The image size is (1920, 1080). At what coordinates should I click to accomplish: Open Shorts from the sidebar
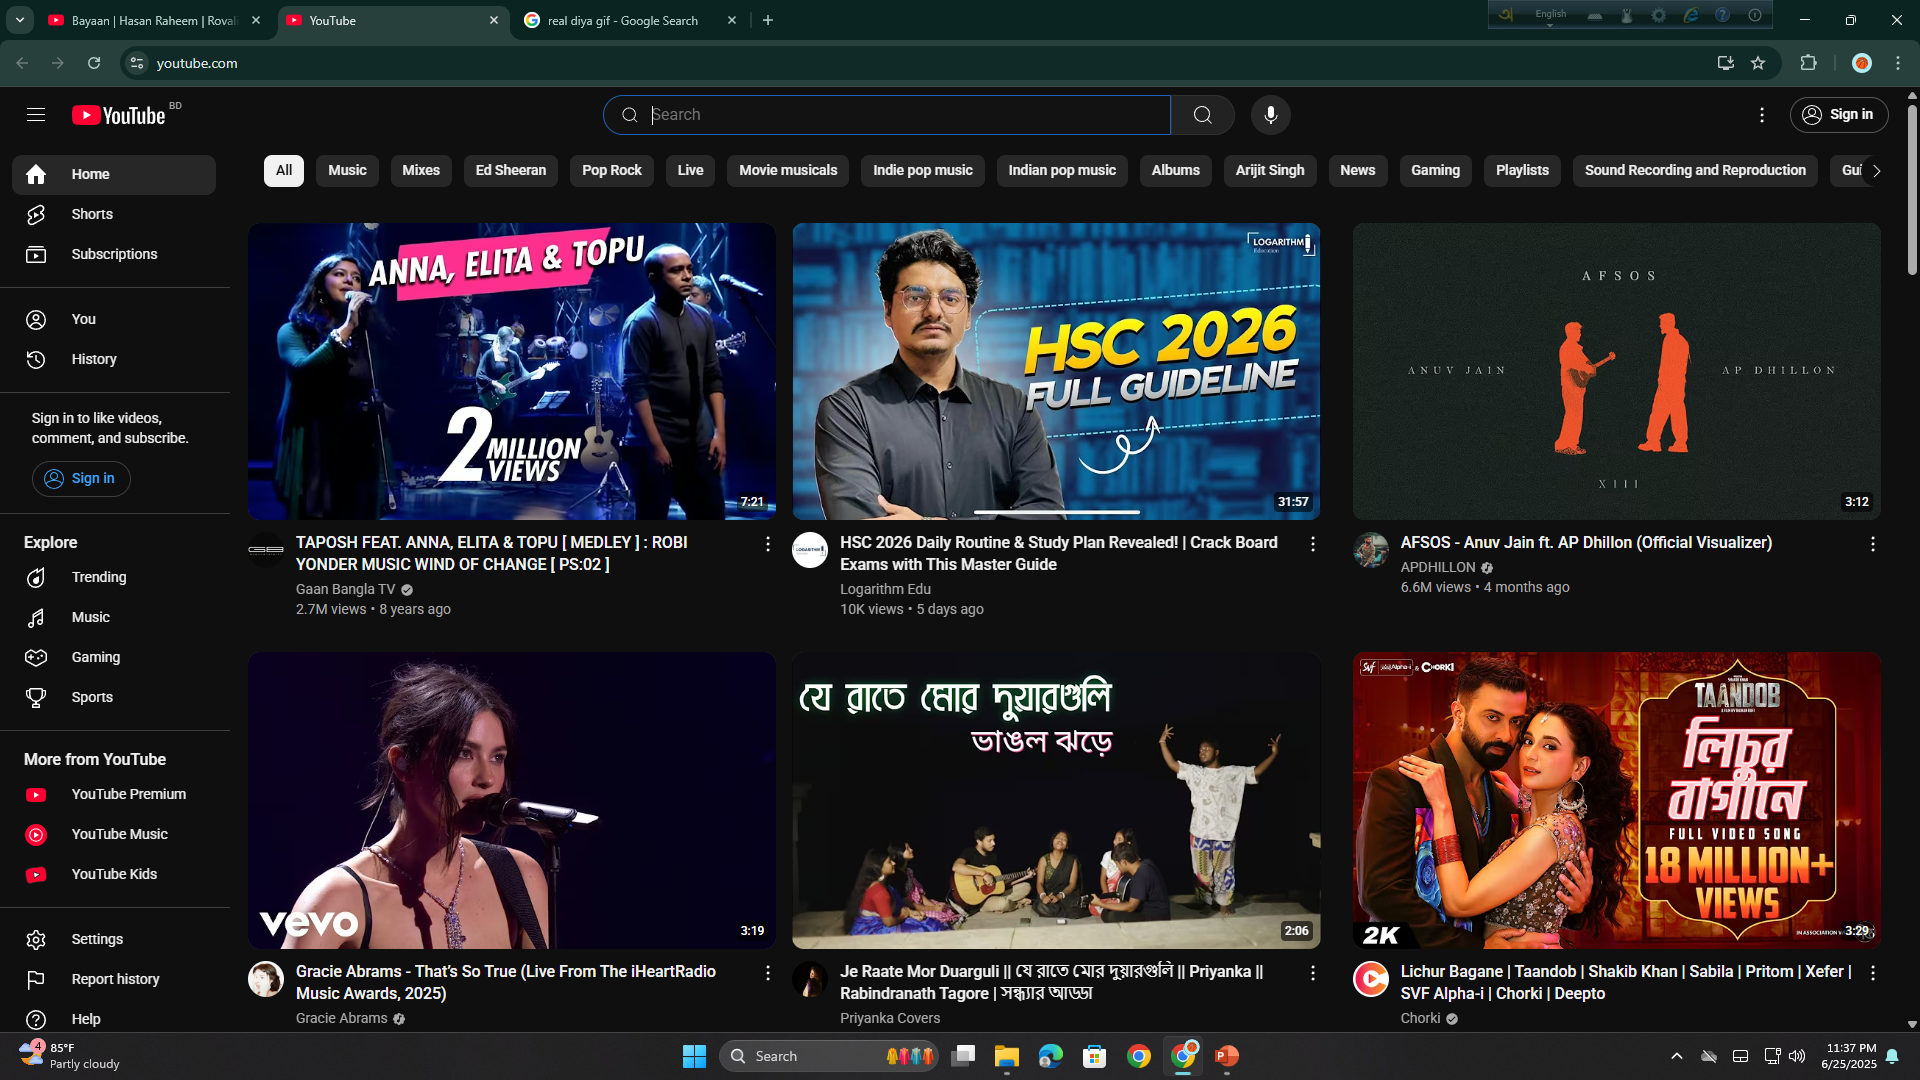[114, 214]
